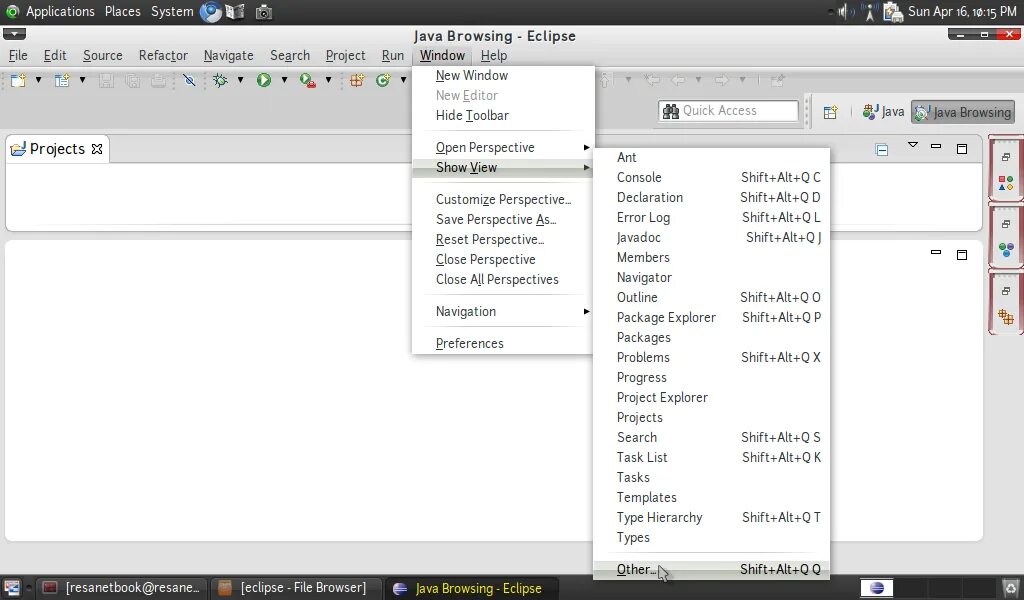Image resolution: width=1024 pixels, height=600 pixels.
Task: Show the Outline view
Action: [711, 298]
